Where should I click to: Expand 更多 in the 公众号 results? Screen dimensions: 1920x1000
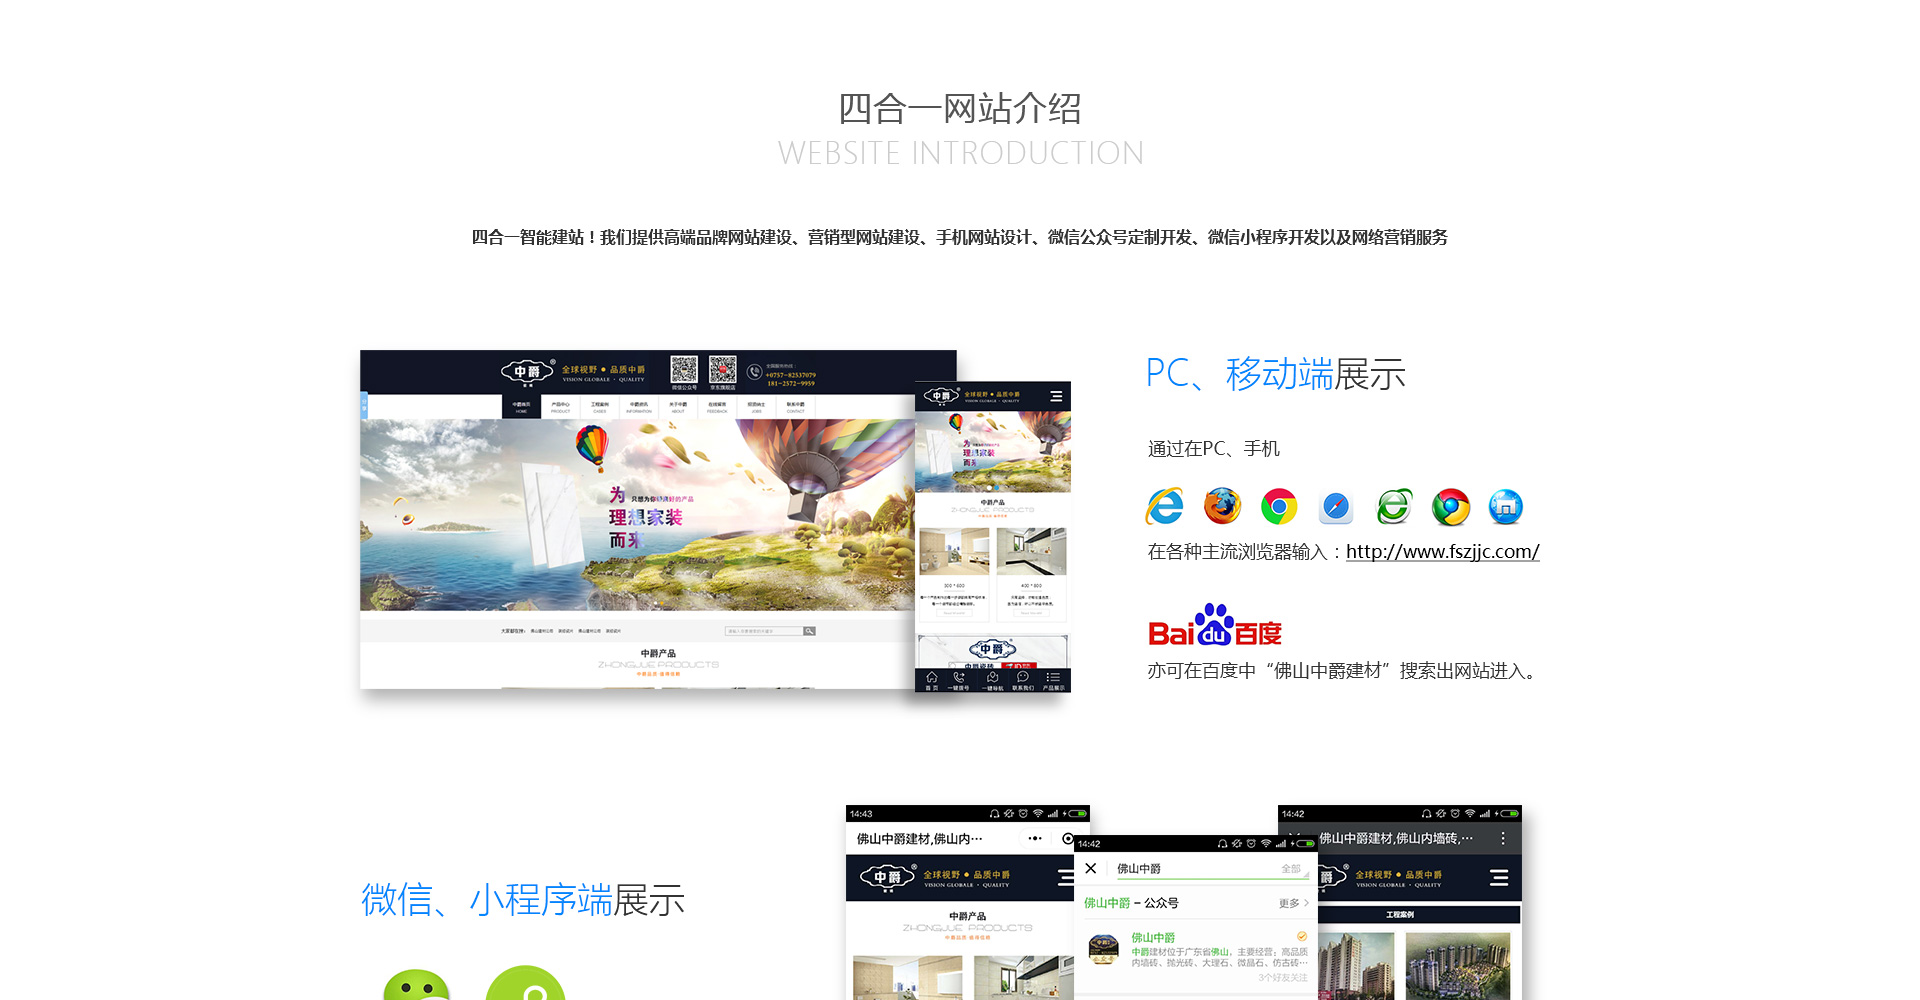tap(1293, 903)
